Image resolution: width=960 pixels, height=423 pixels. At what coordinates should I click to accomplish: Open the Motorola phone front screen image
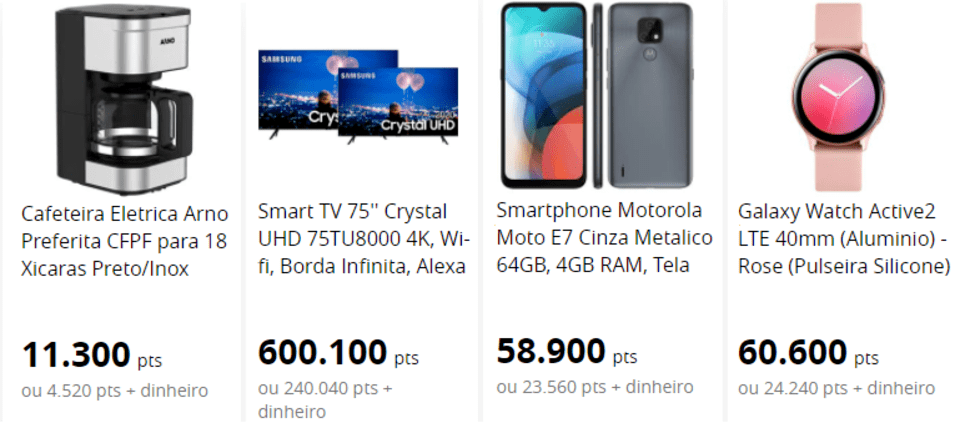click(543, 95)
